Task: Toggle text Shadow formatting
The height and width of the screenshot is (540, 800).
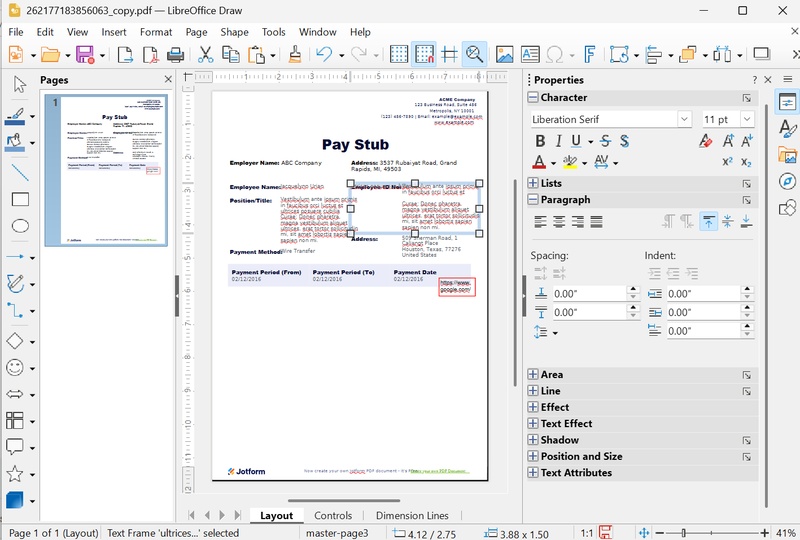Action: tap(624, 141)
